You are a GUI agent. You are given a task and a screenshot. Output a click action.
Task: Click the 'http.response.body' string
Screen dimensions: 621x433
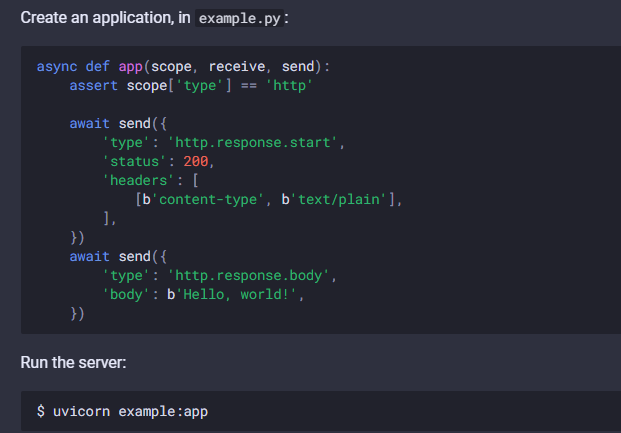[x=253, y=276]
